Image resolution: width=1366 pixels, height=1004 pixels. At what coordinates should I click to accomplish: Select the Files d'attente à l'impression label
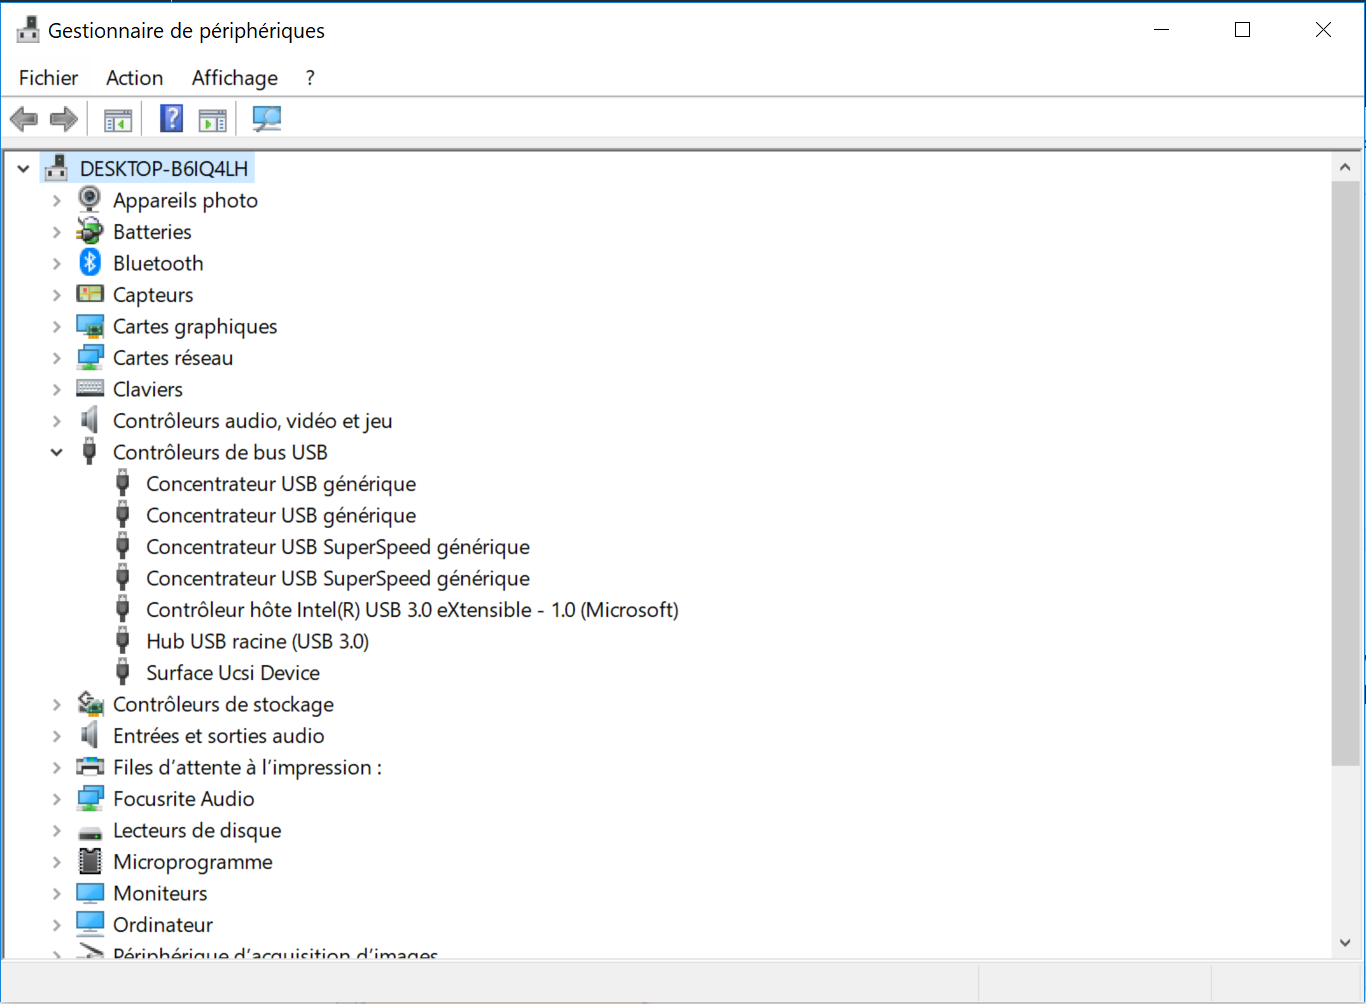(248, 767)
